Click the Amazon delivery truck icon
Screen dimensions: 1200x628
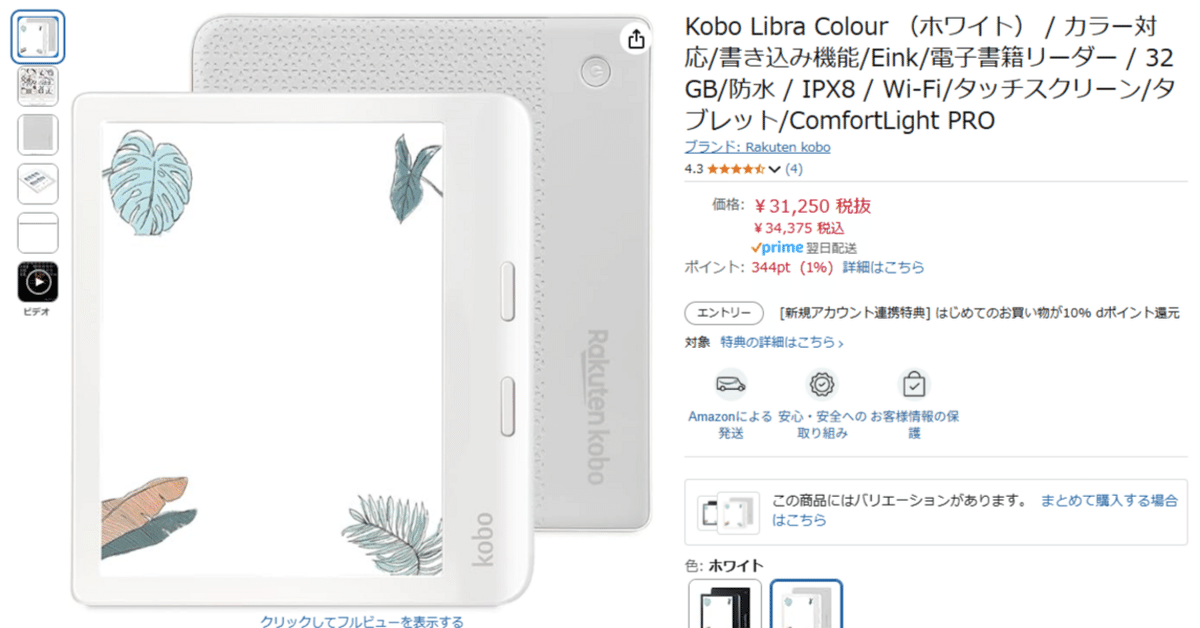pyautogui.click(x=731, y=384)
